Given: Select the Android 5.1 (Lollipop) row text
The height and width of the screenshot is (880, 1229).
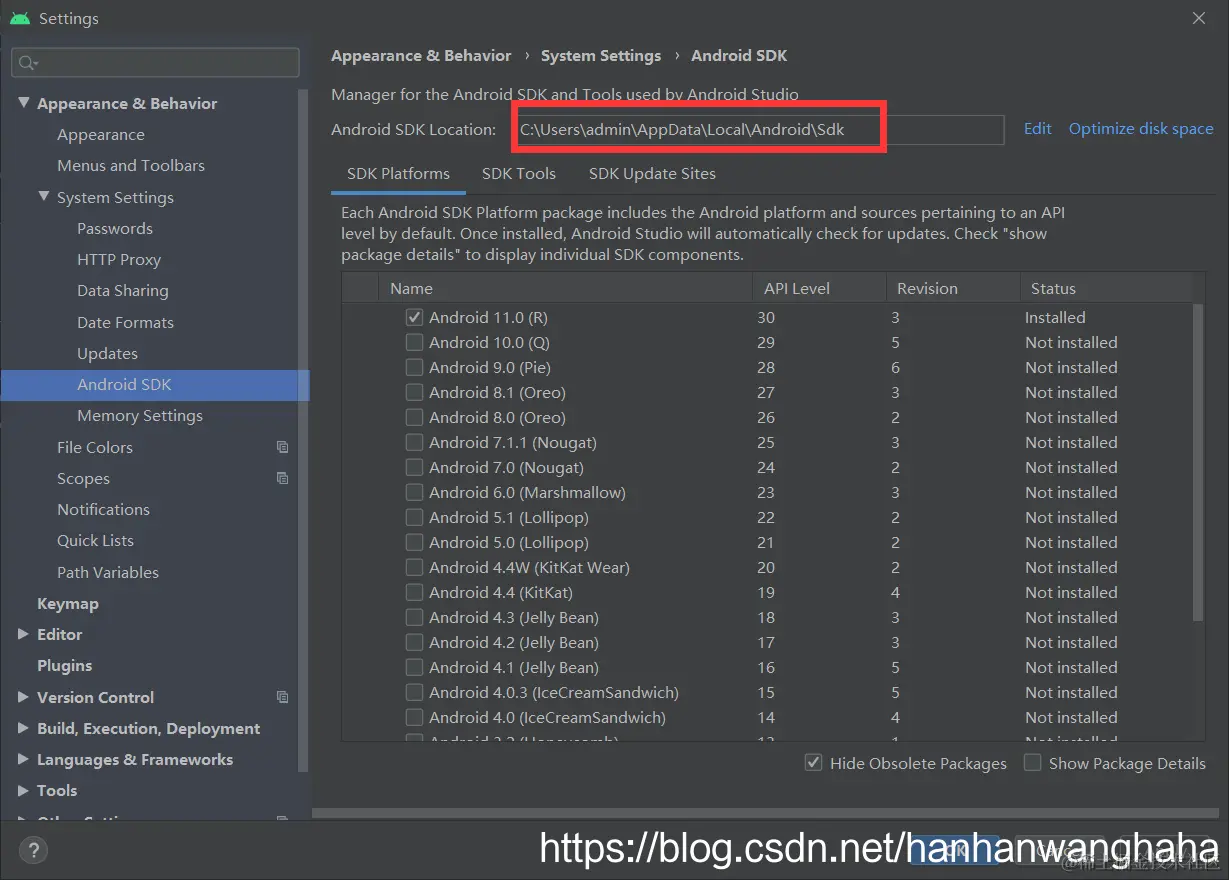Looking at the screenshot, I should [x=509, y=517].
